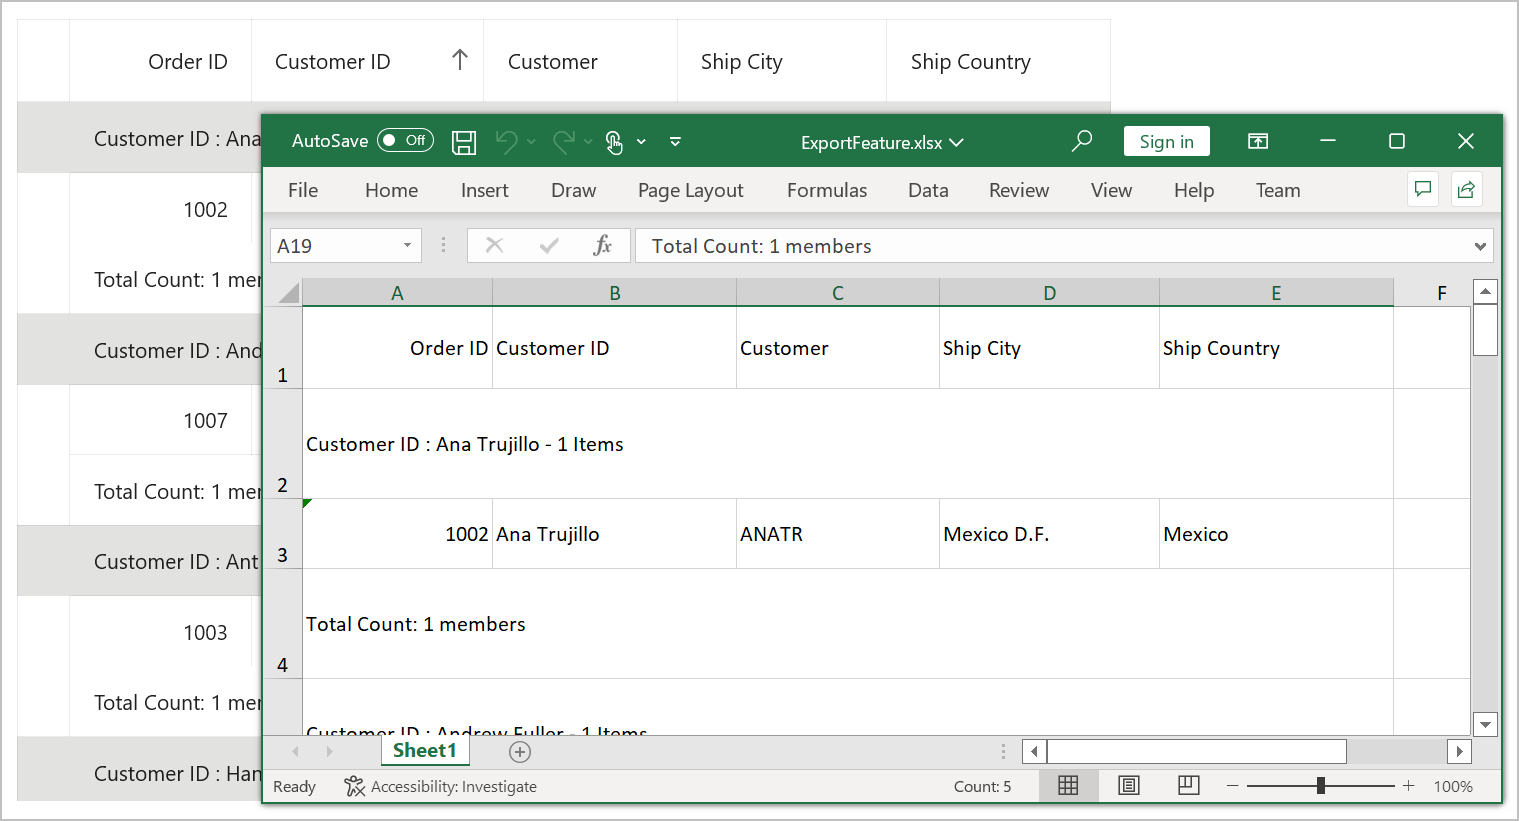Open the Touch/Mouse mode dropdown arrow

click(x=641, y=142)
